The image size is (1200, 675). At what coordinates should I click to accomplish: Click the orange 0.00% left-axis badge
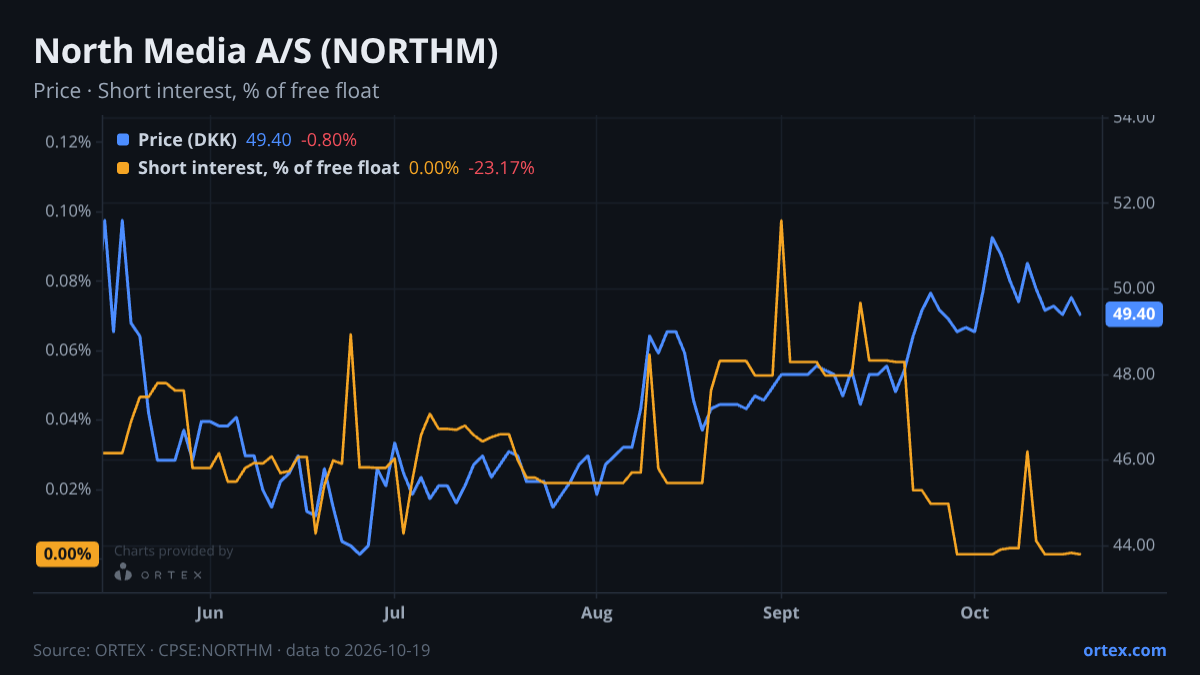click(x=68, y=554)
